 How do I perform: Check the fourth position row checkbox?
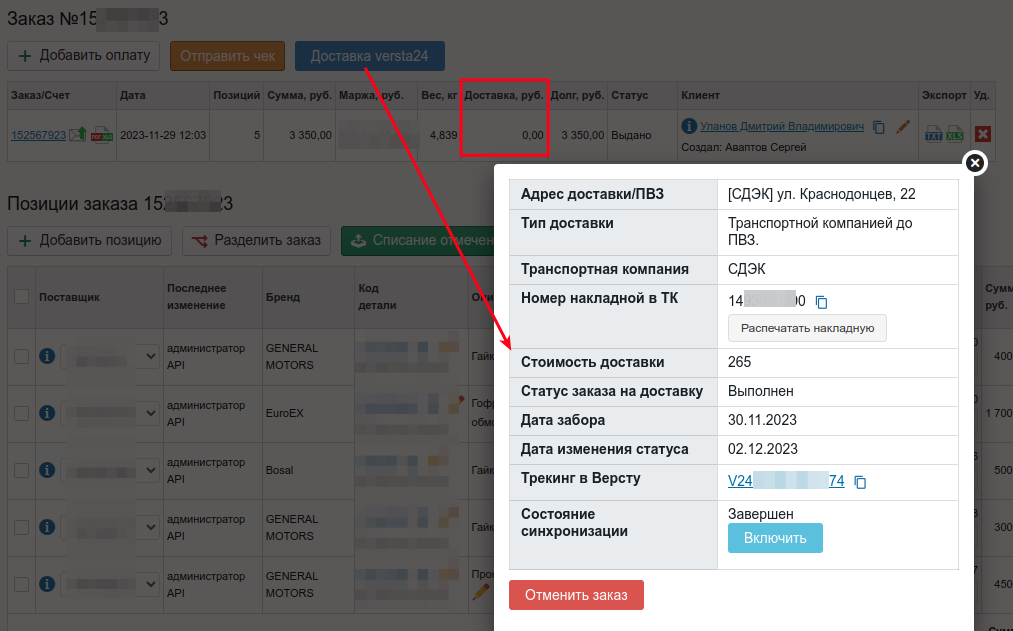point(21,527)
